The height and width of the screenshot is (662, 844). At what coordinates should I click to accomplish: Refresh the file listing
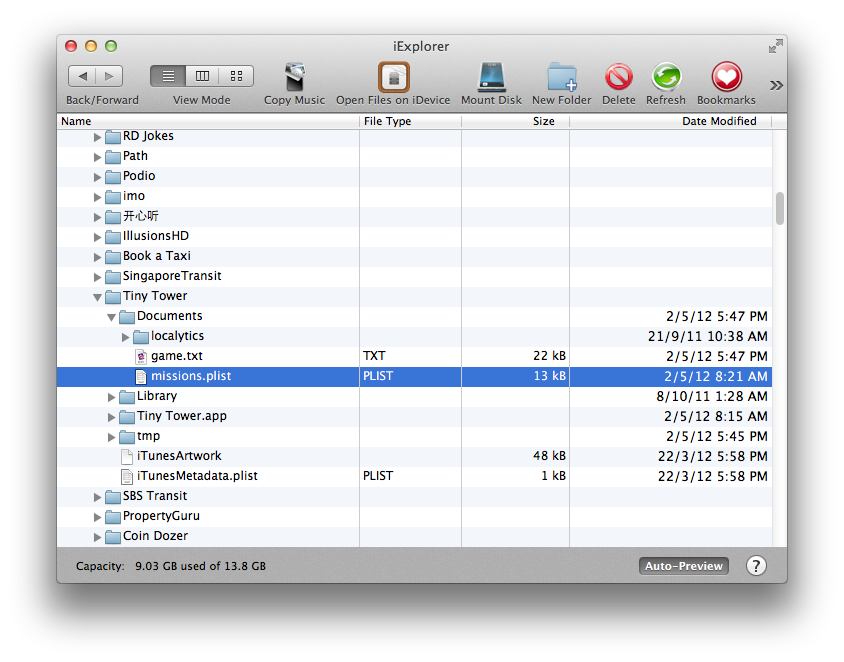click(666, 77)
